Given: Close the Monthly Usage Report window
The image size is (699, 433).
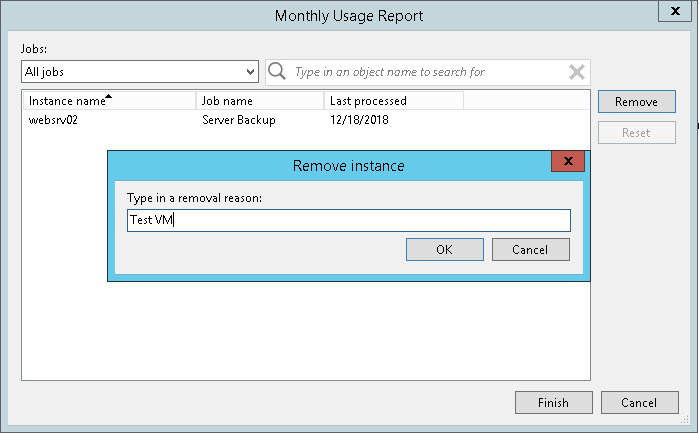Looking at the screenshot, I should click(675, 11).
